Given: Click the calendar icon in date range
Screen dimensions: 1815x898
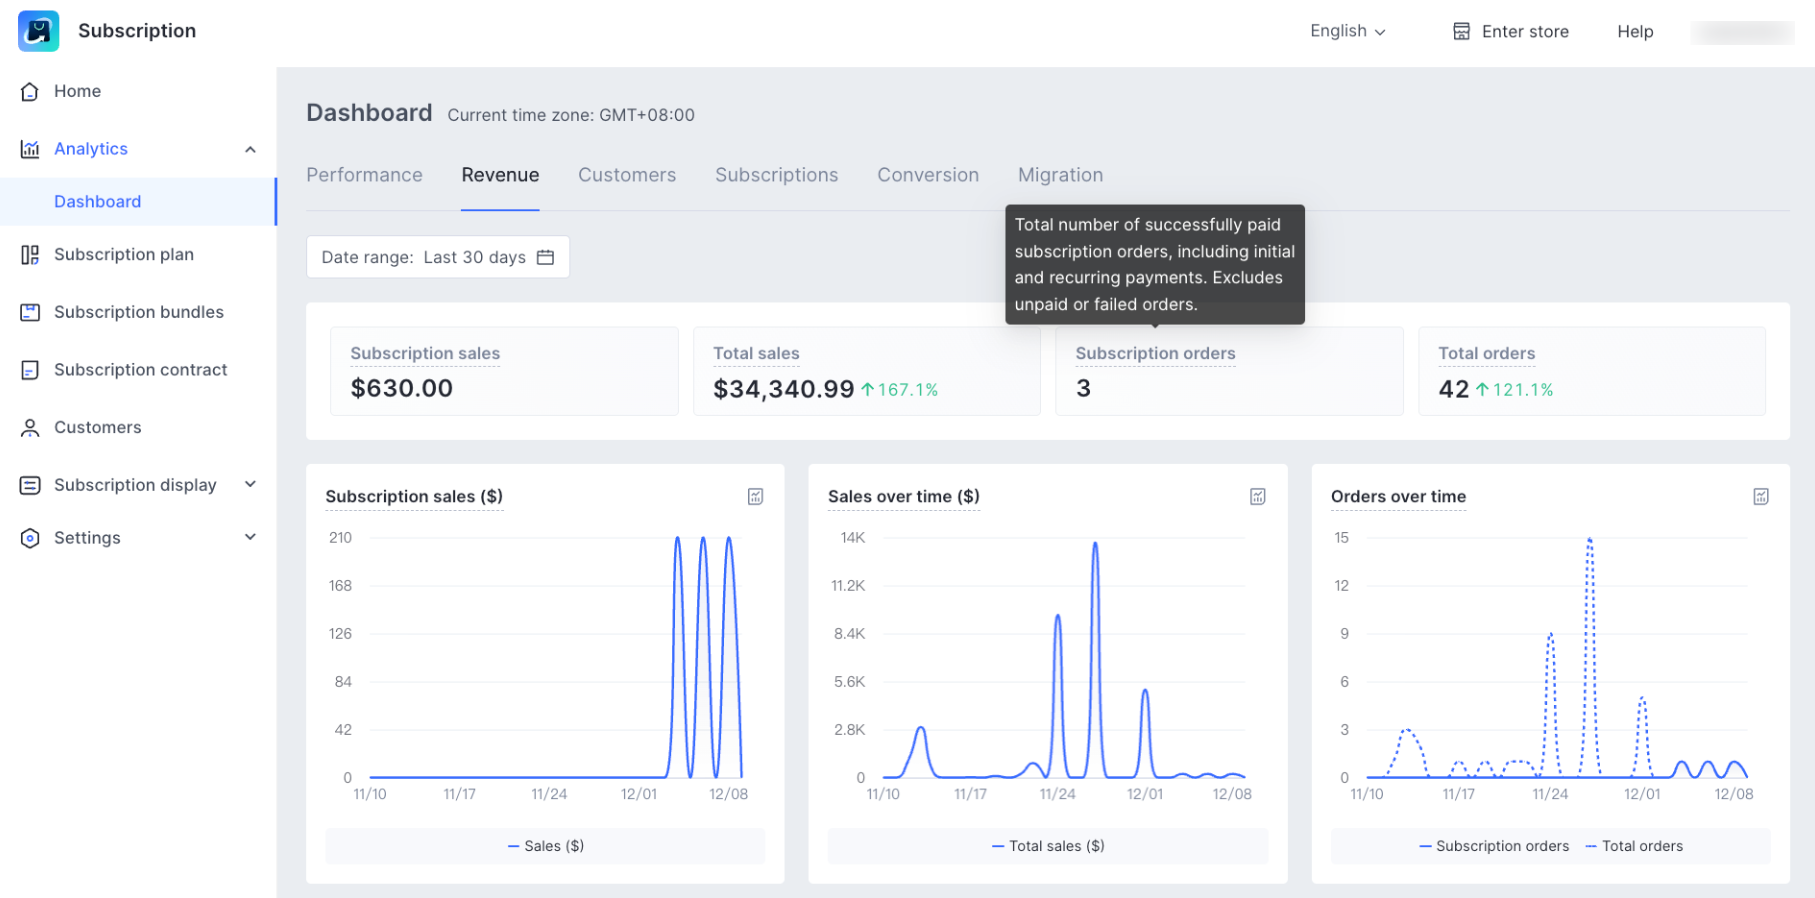Looking at the screenshot, I should click(x=545, y=257).
